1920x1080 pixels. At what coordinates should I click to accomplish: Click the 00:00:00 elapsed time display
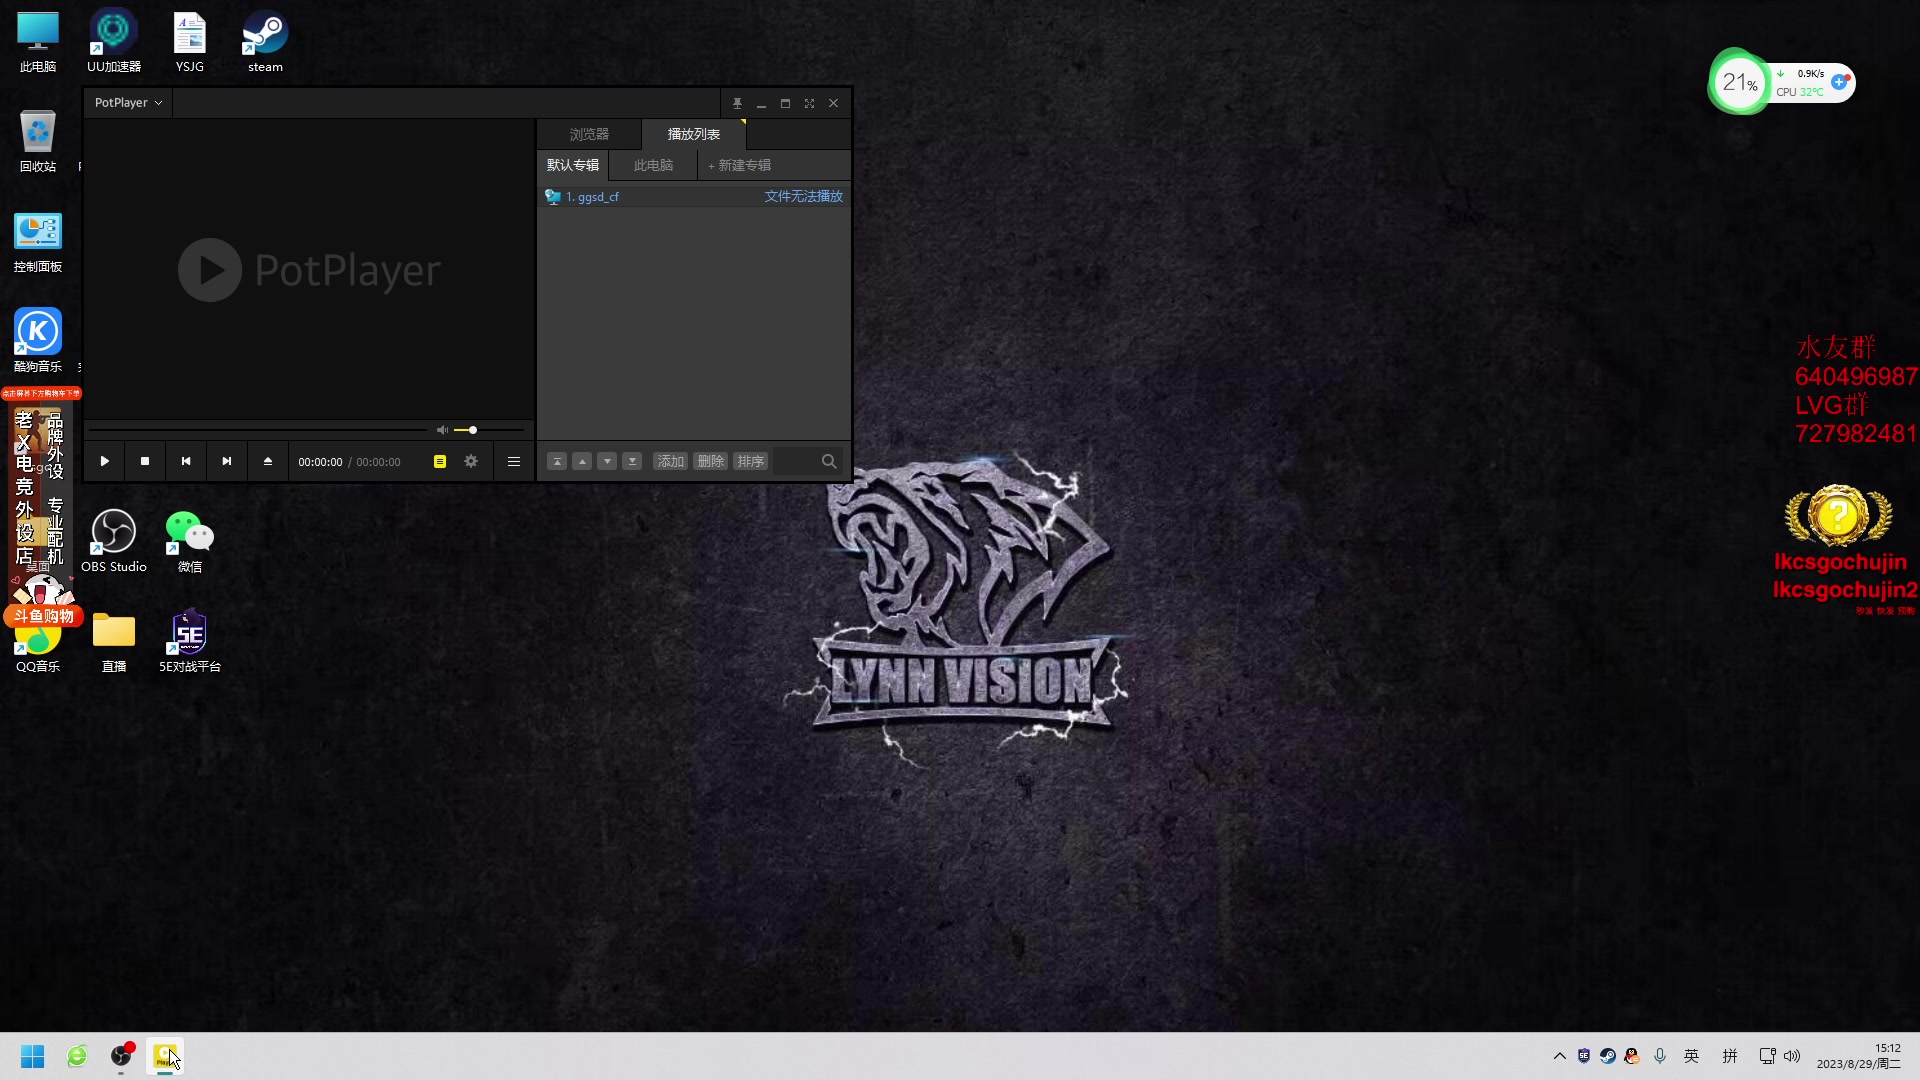tap(320, 462)
